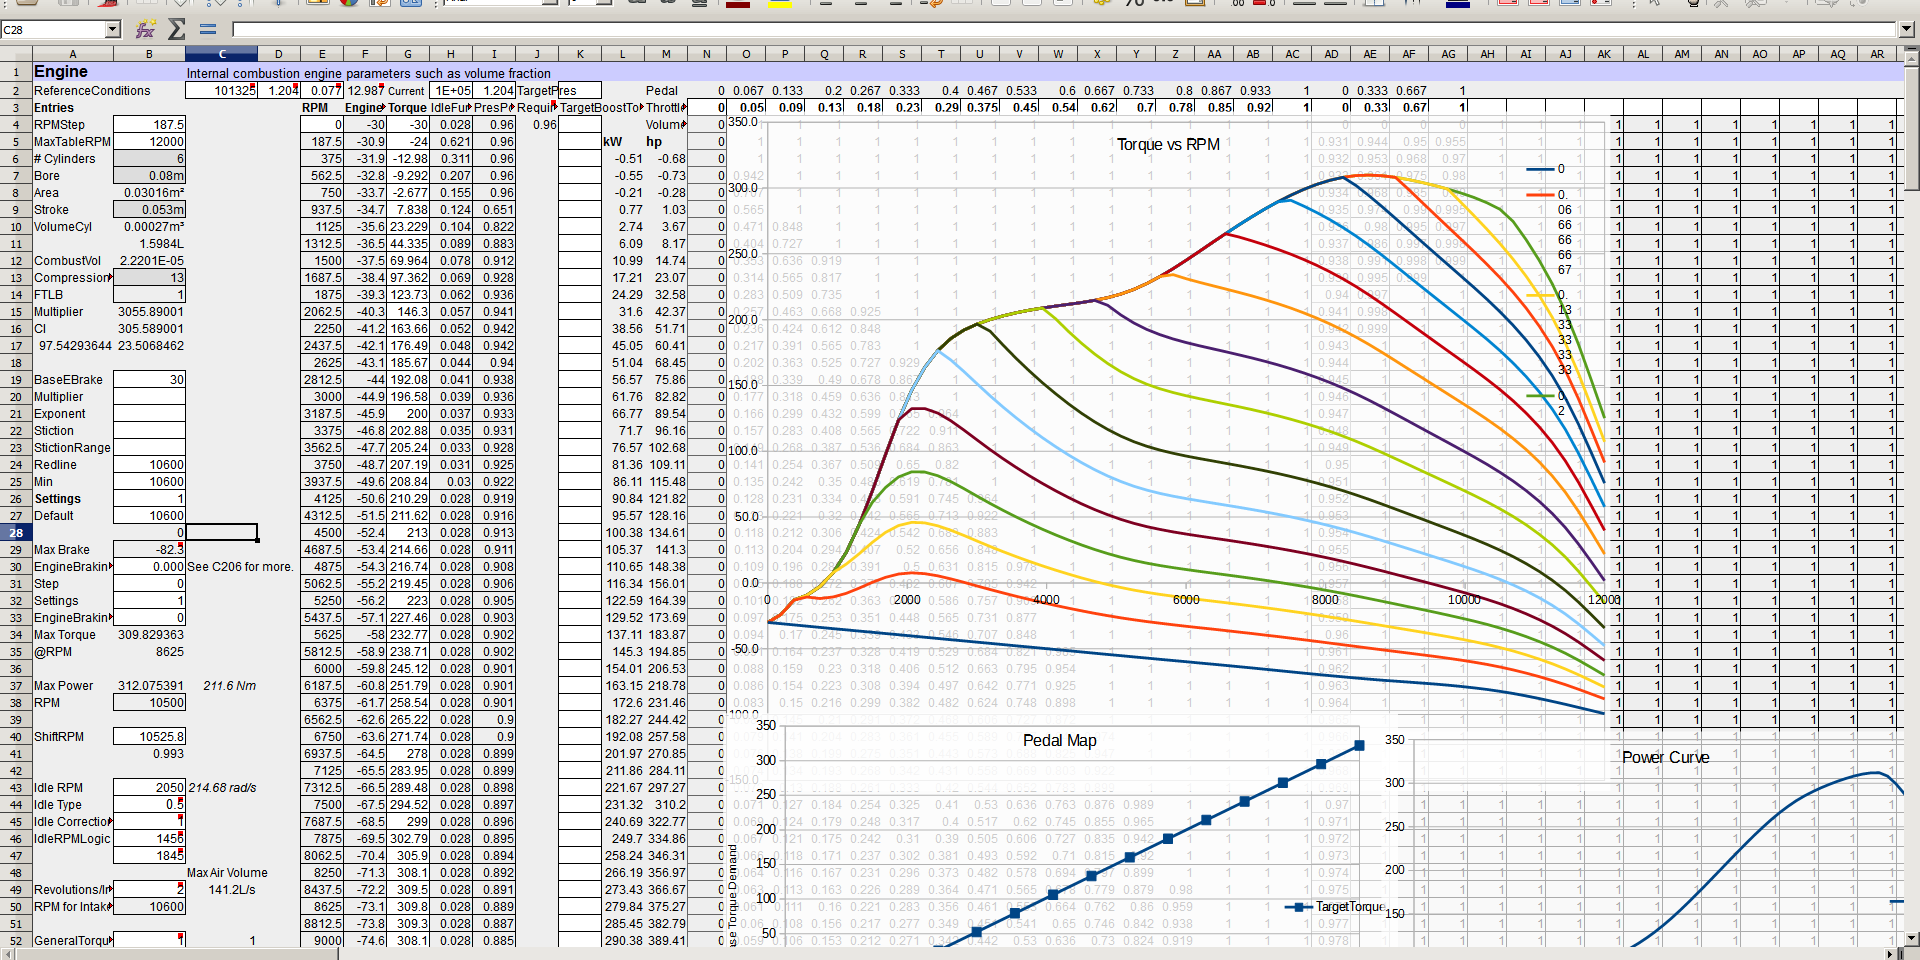Click the Function equals-sign icon
This screenshot has width=1920, height=960.
coord(208,30)
